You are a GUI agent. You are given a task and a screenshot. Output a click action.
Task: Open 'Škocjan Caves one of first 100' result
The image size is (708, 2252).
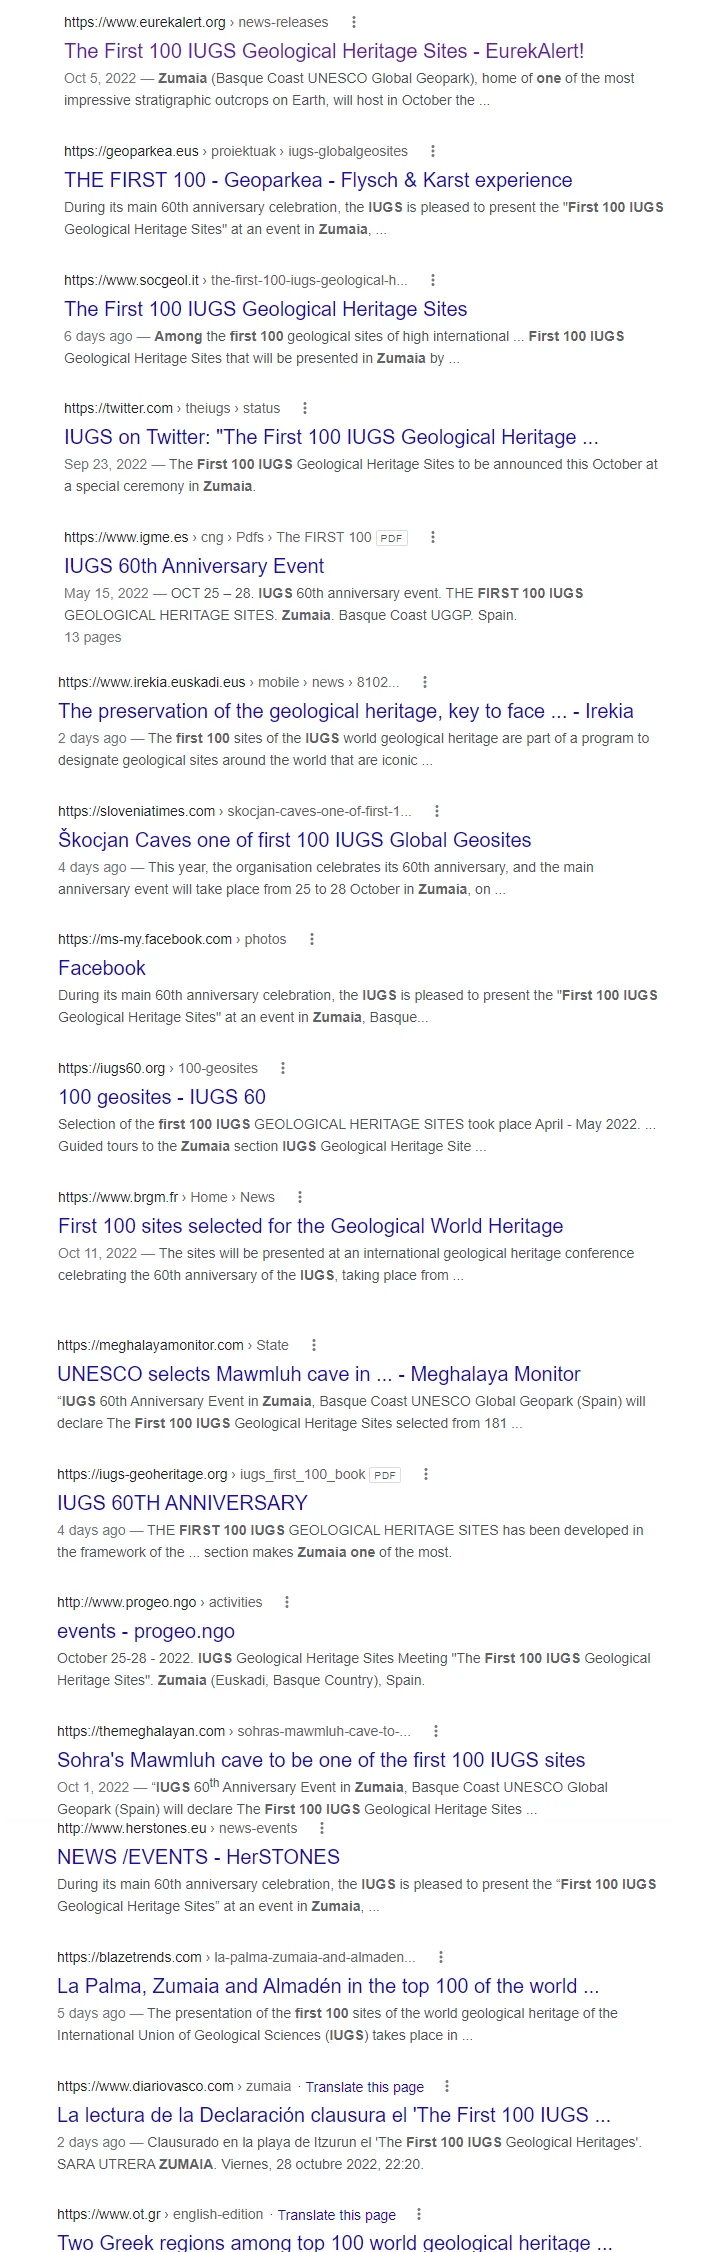tap(294, 840)
